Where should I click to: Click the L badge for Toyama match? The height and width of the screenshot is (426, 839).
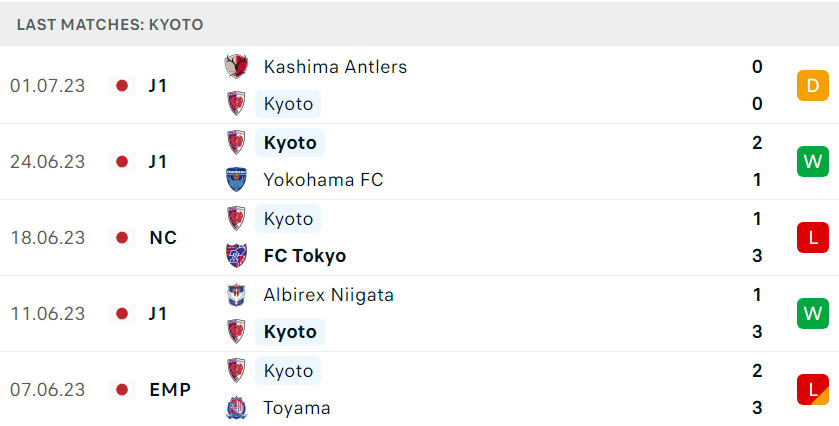point(812,390)
